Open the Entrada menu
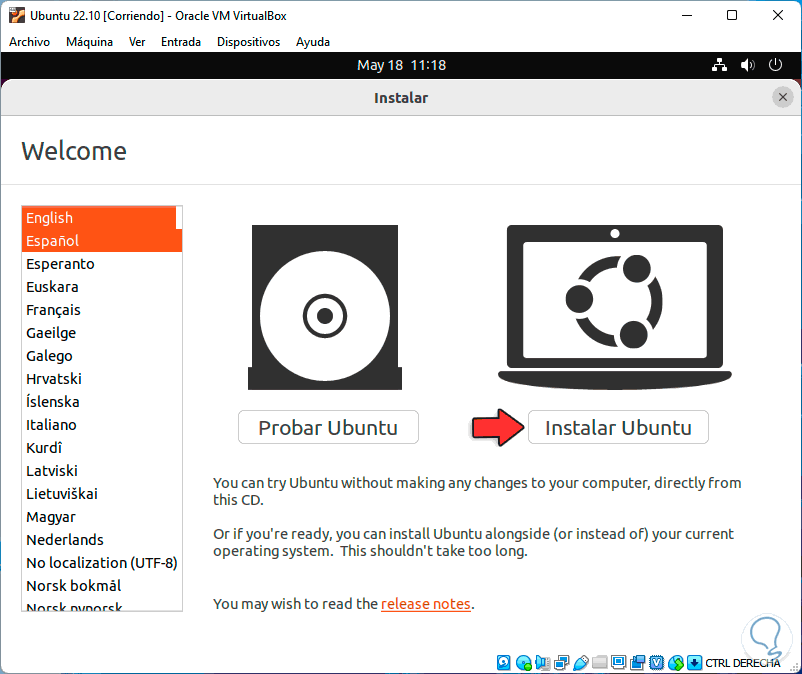 coord(181,42)
